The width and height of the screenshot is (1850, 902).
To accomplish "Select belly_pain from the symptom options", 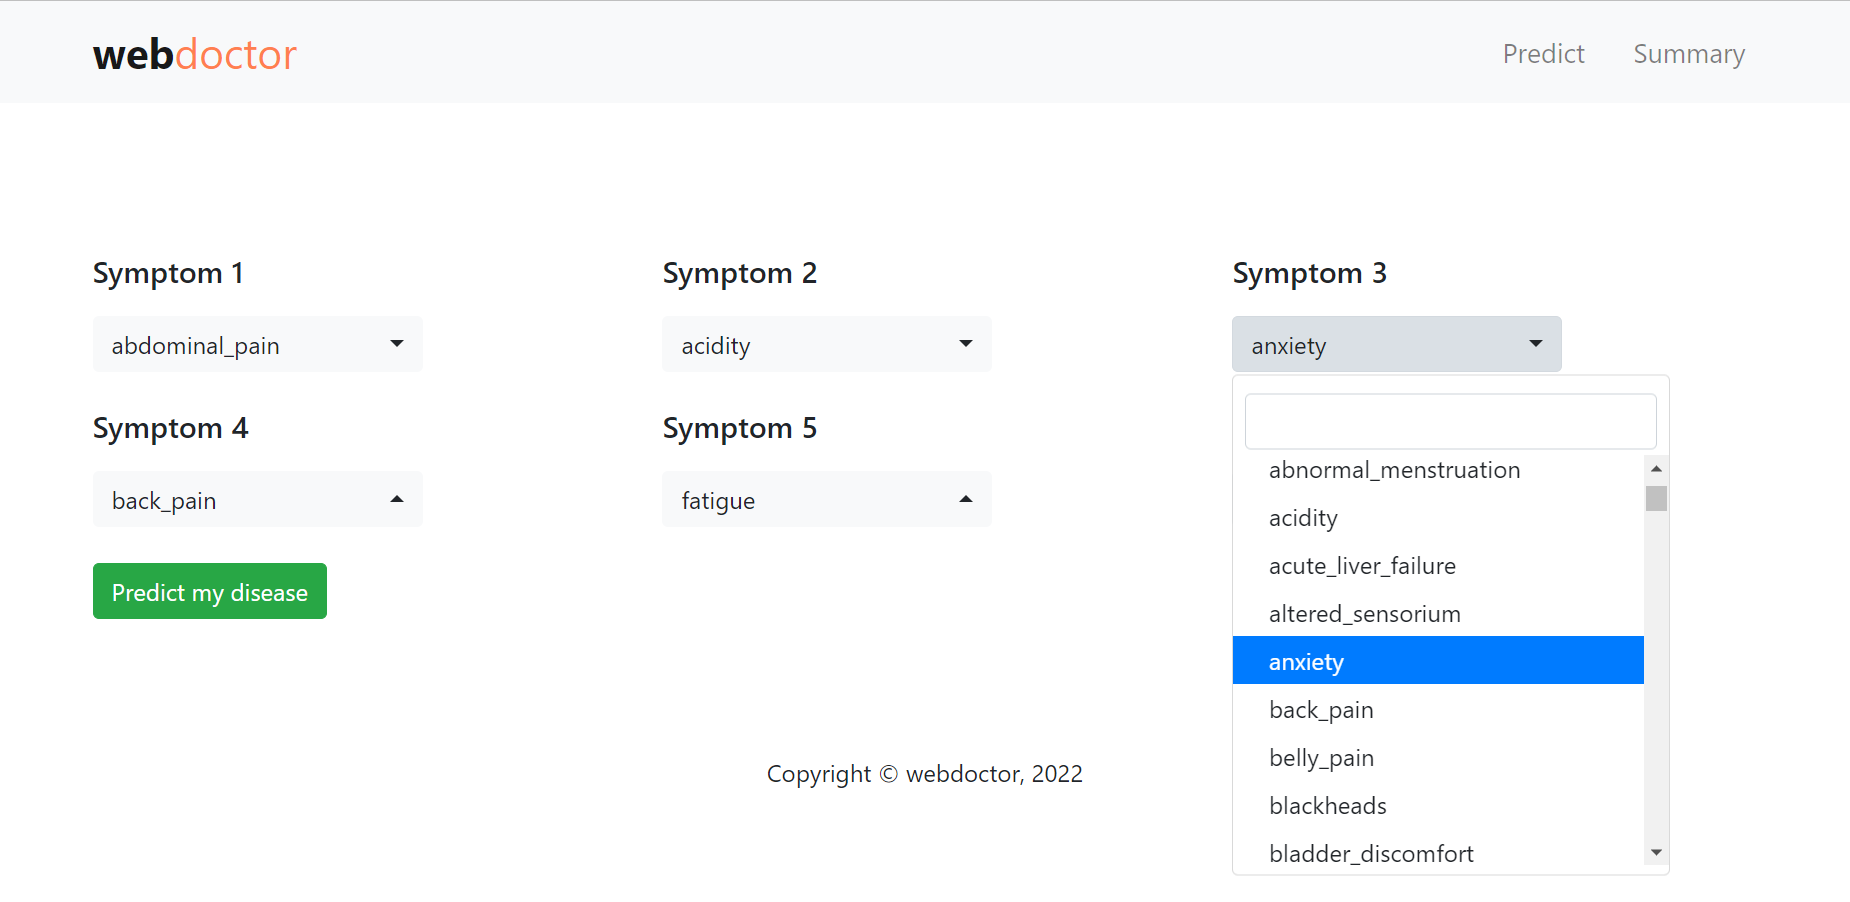I will [1321, 757].
